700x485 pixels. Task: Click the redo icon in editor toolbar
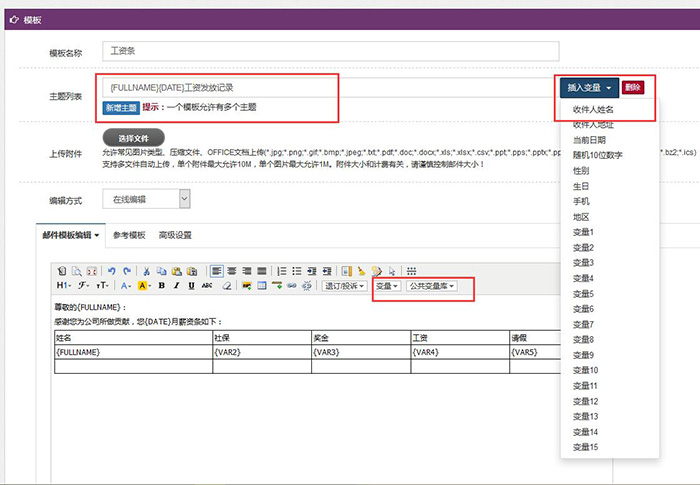click(x=125, y=271)
